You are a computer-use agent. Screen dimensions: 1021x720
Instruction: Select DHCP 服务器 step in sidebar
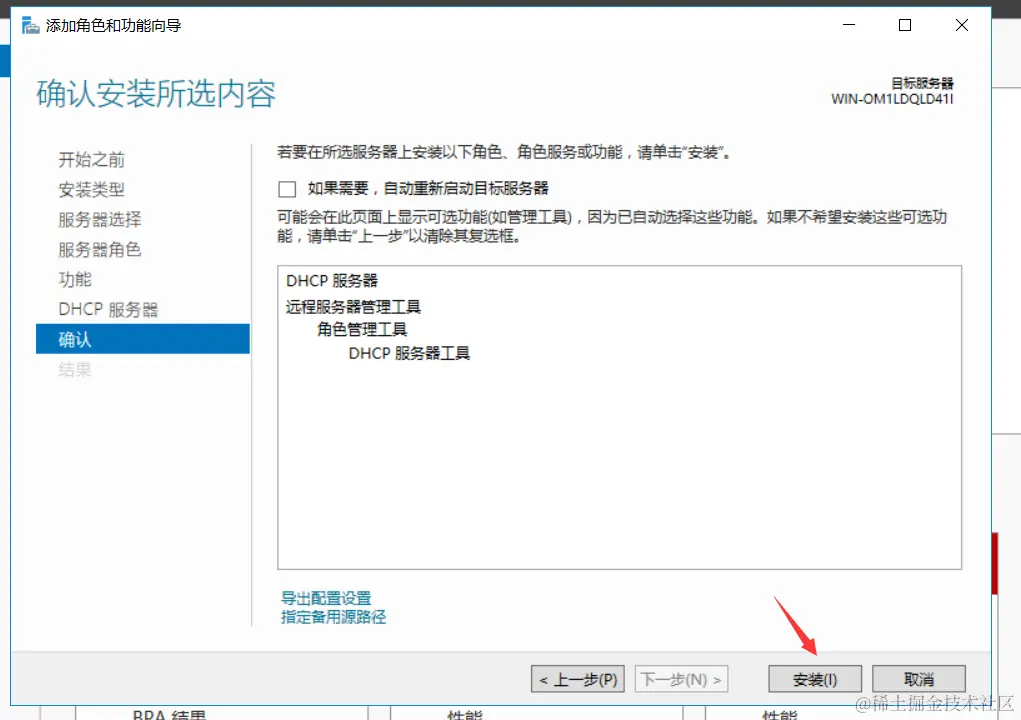[108, 309]
